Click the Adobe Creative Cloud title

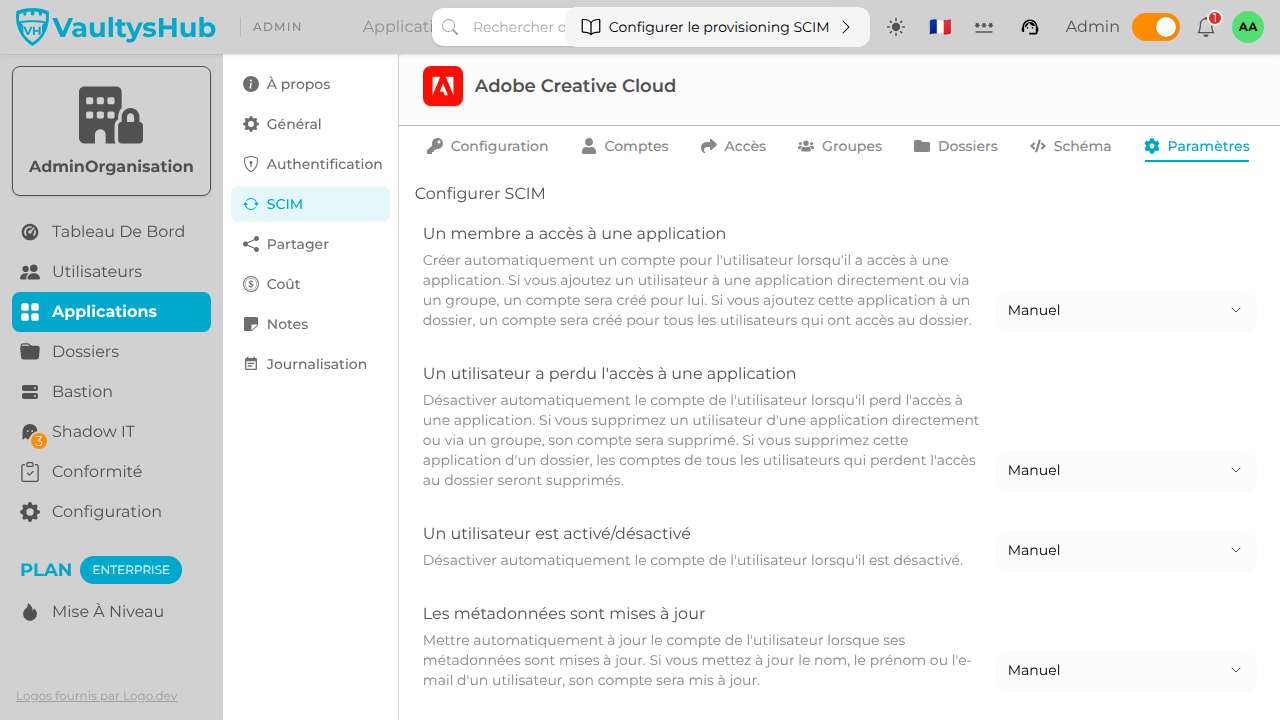575,86
